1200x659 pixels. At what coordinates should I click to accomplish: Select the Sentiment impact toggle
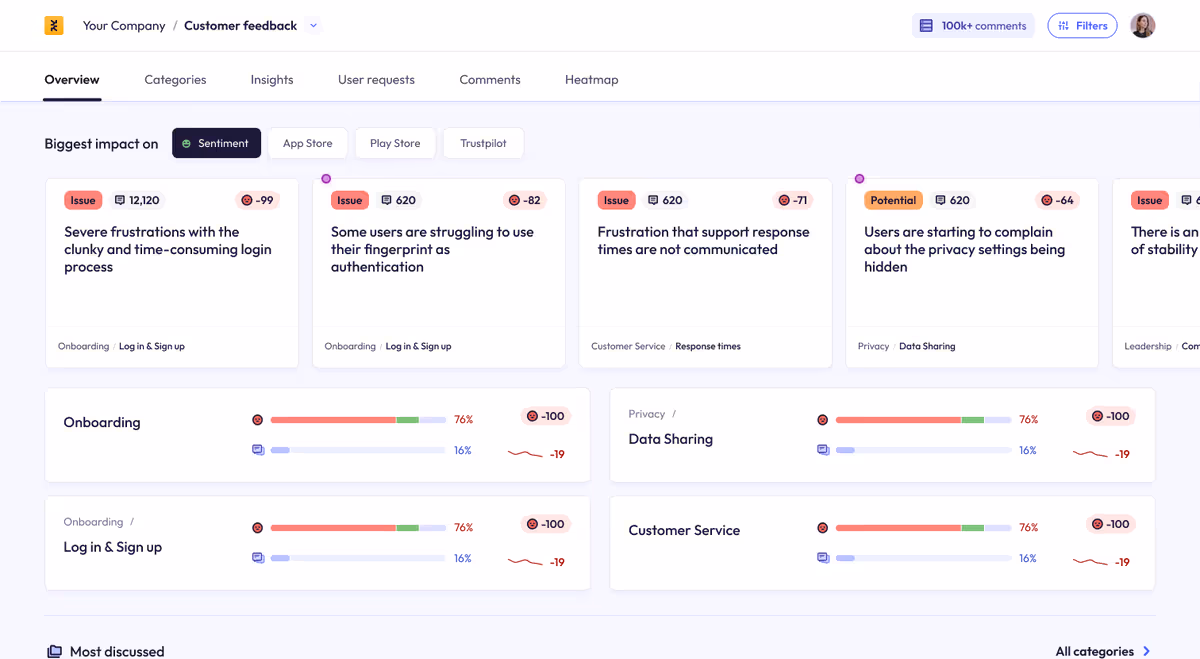[x=216, y=143]
